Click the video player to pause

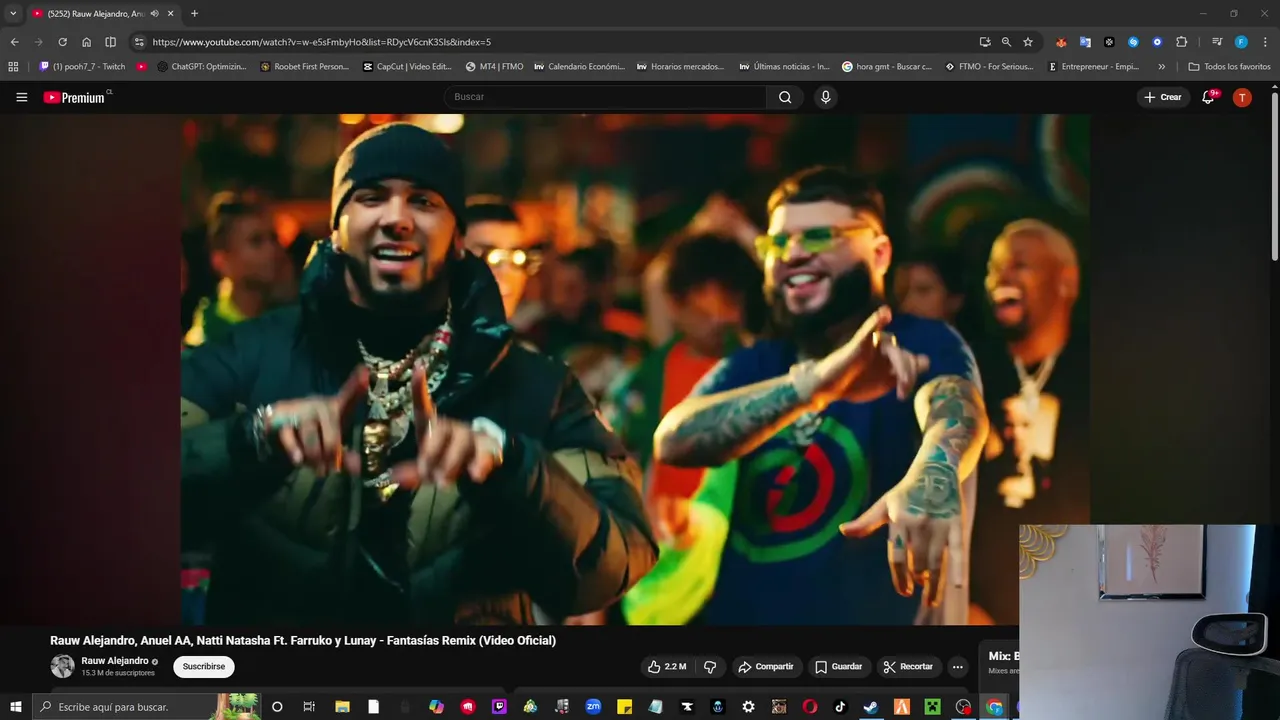pos(635,369)
